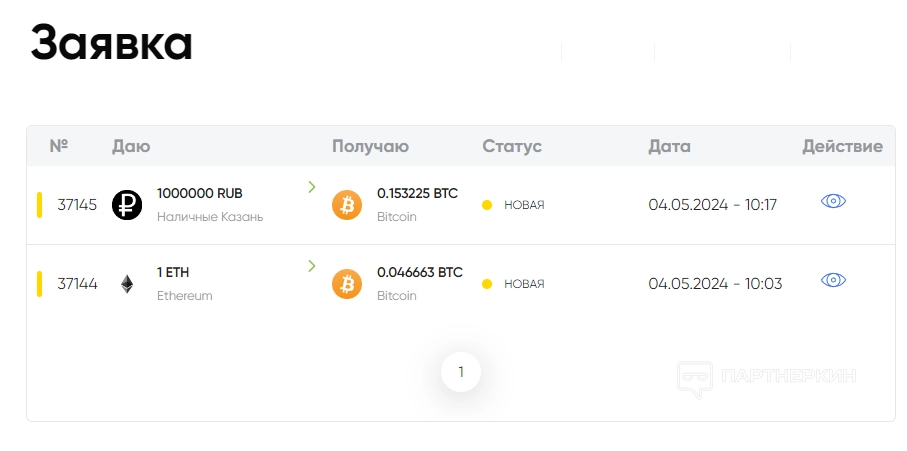Click yellow status dot for order 37145
This screenshot has height=451, width=907.
pyautogui.click(x=487, y=205)
